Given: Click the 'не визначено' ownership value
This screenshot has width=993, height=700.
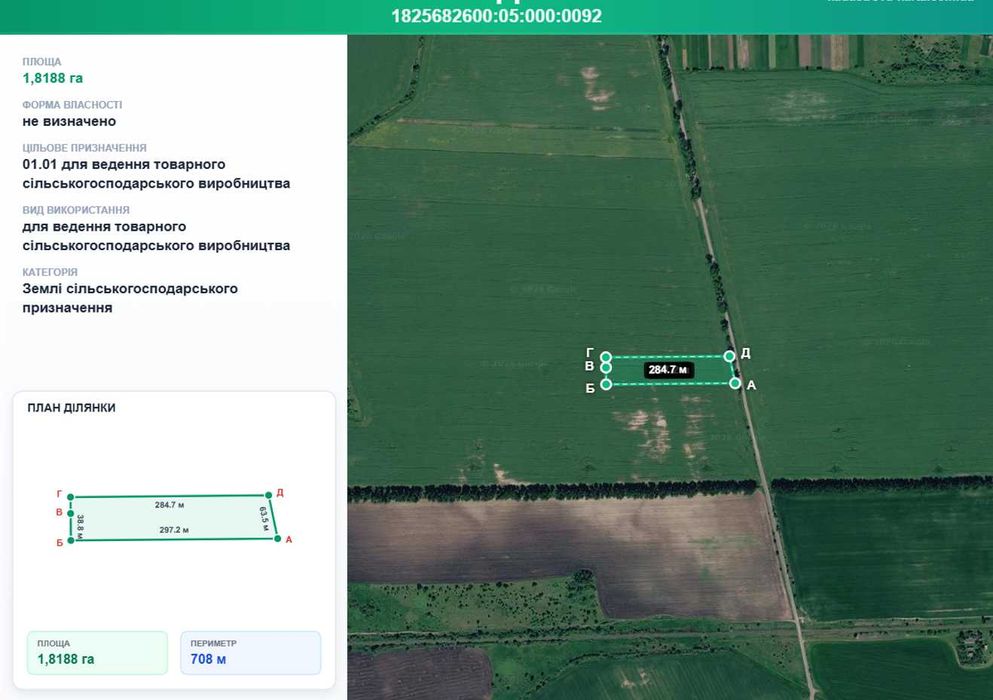Looking at the screenshot, I should (69, 121).
